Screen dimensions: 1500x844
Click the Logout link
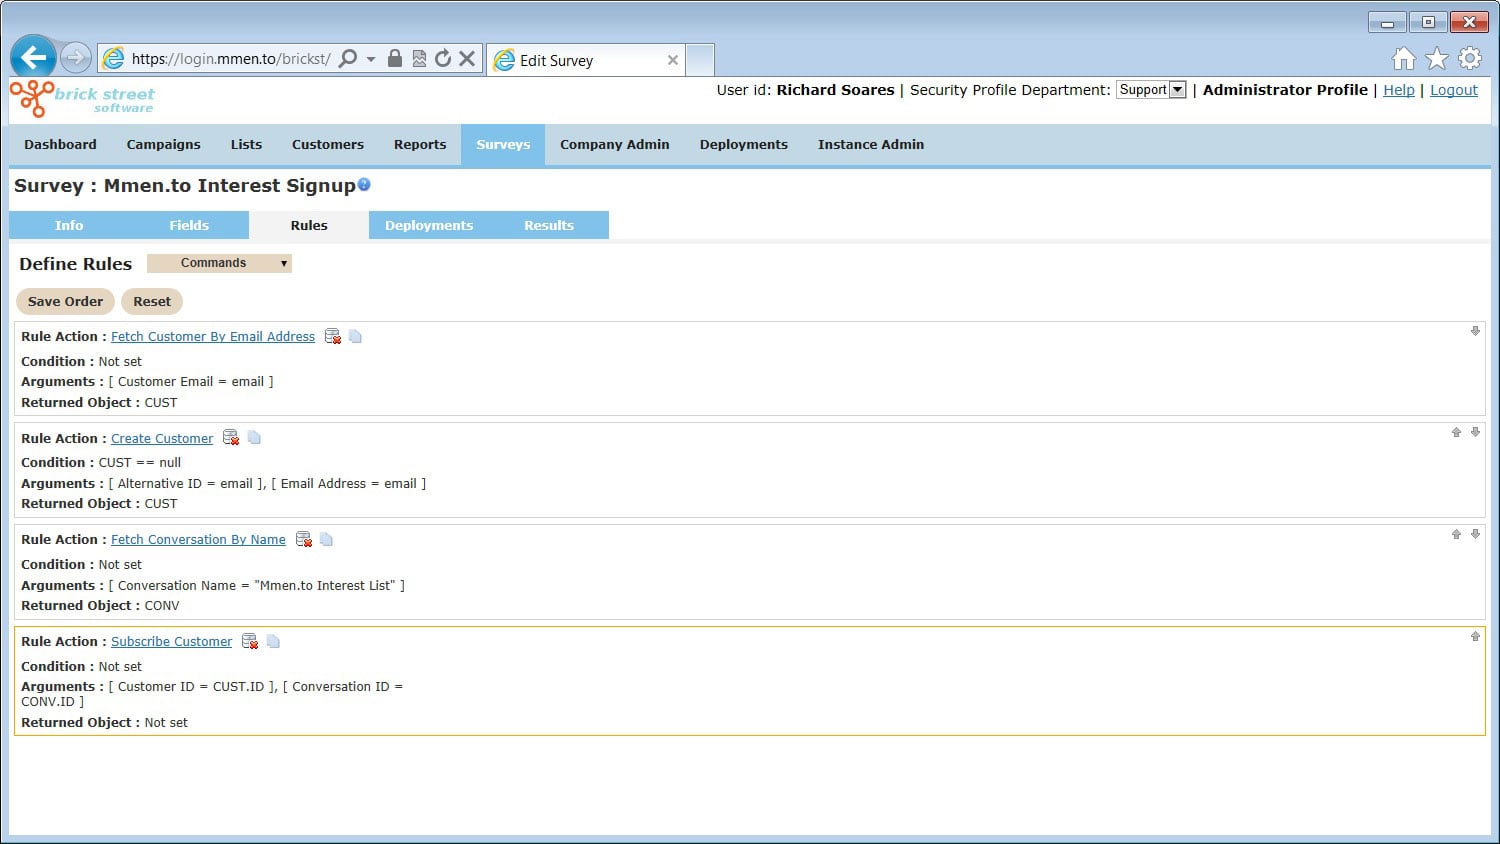pos(1453,90)
